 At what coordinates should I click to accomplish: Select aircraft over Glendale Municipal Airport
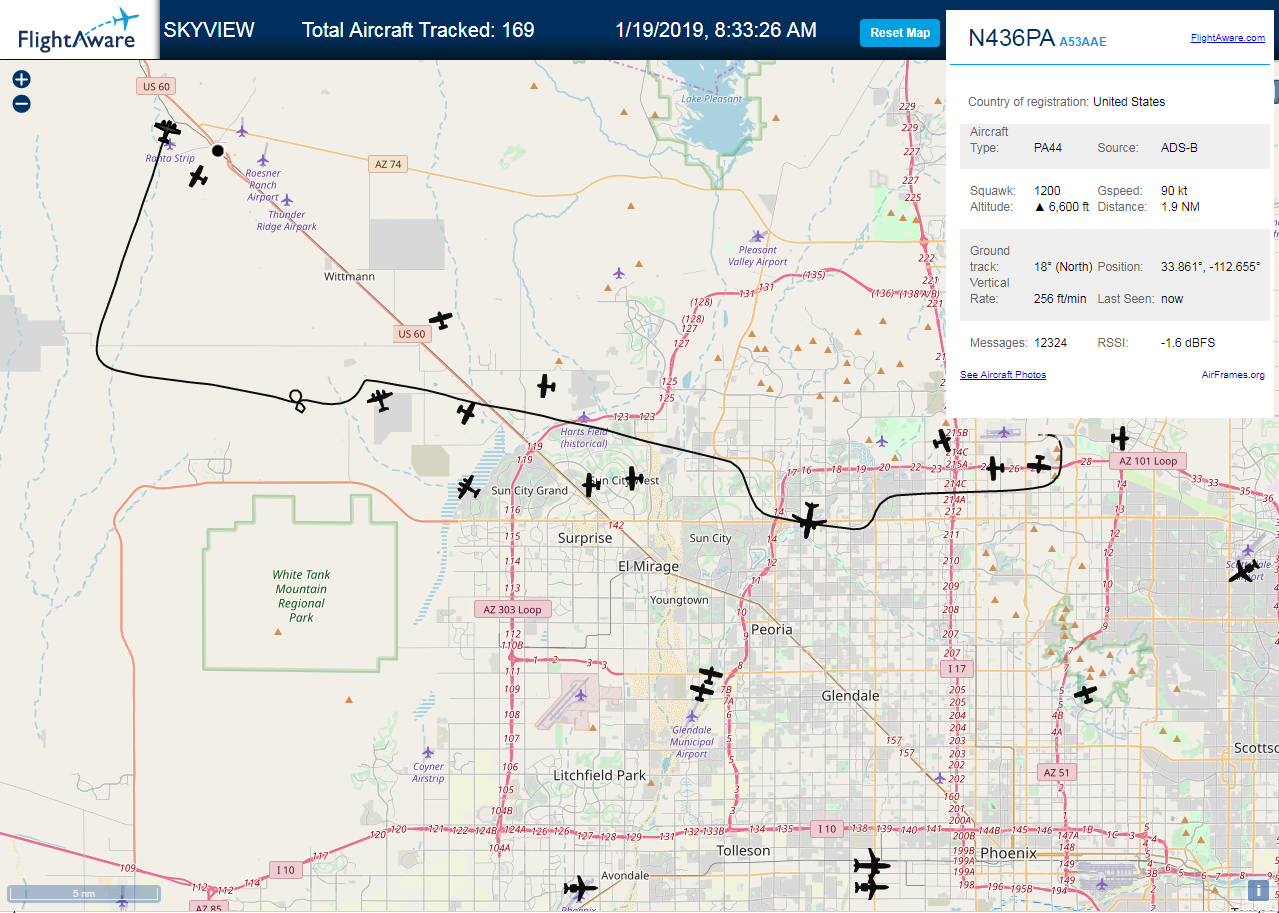click(x=702, y=691)
